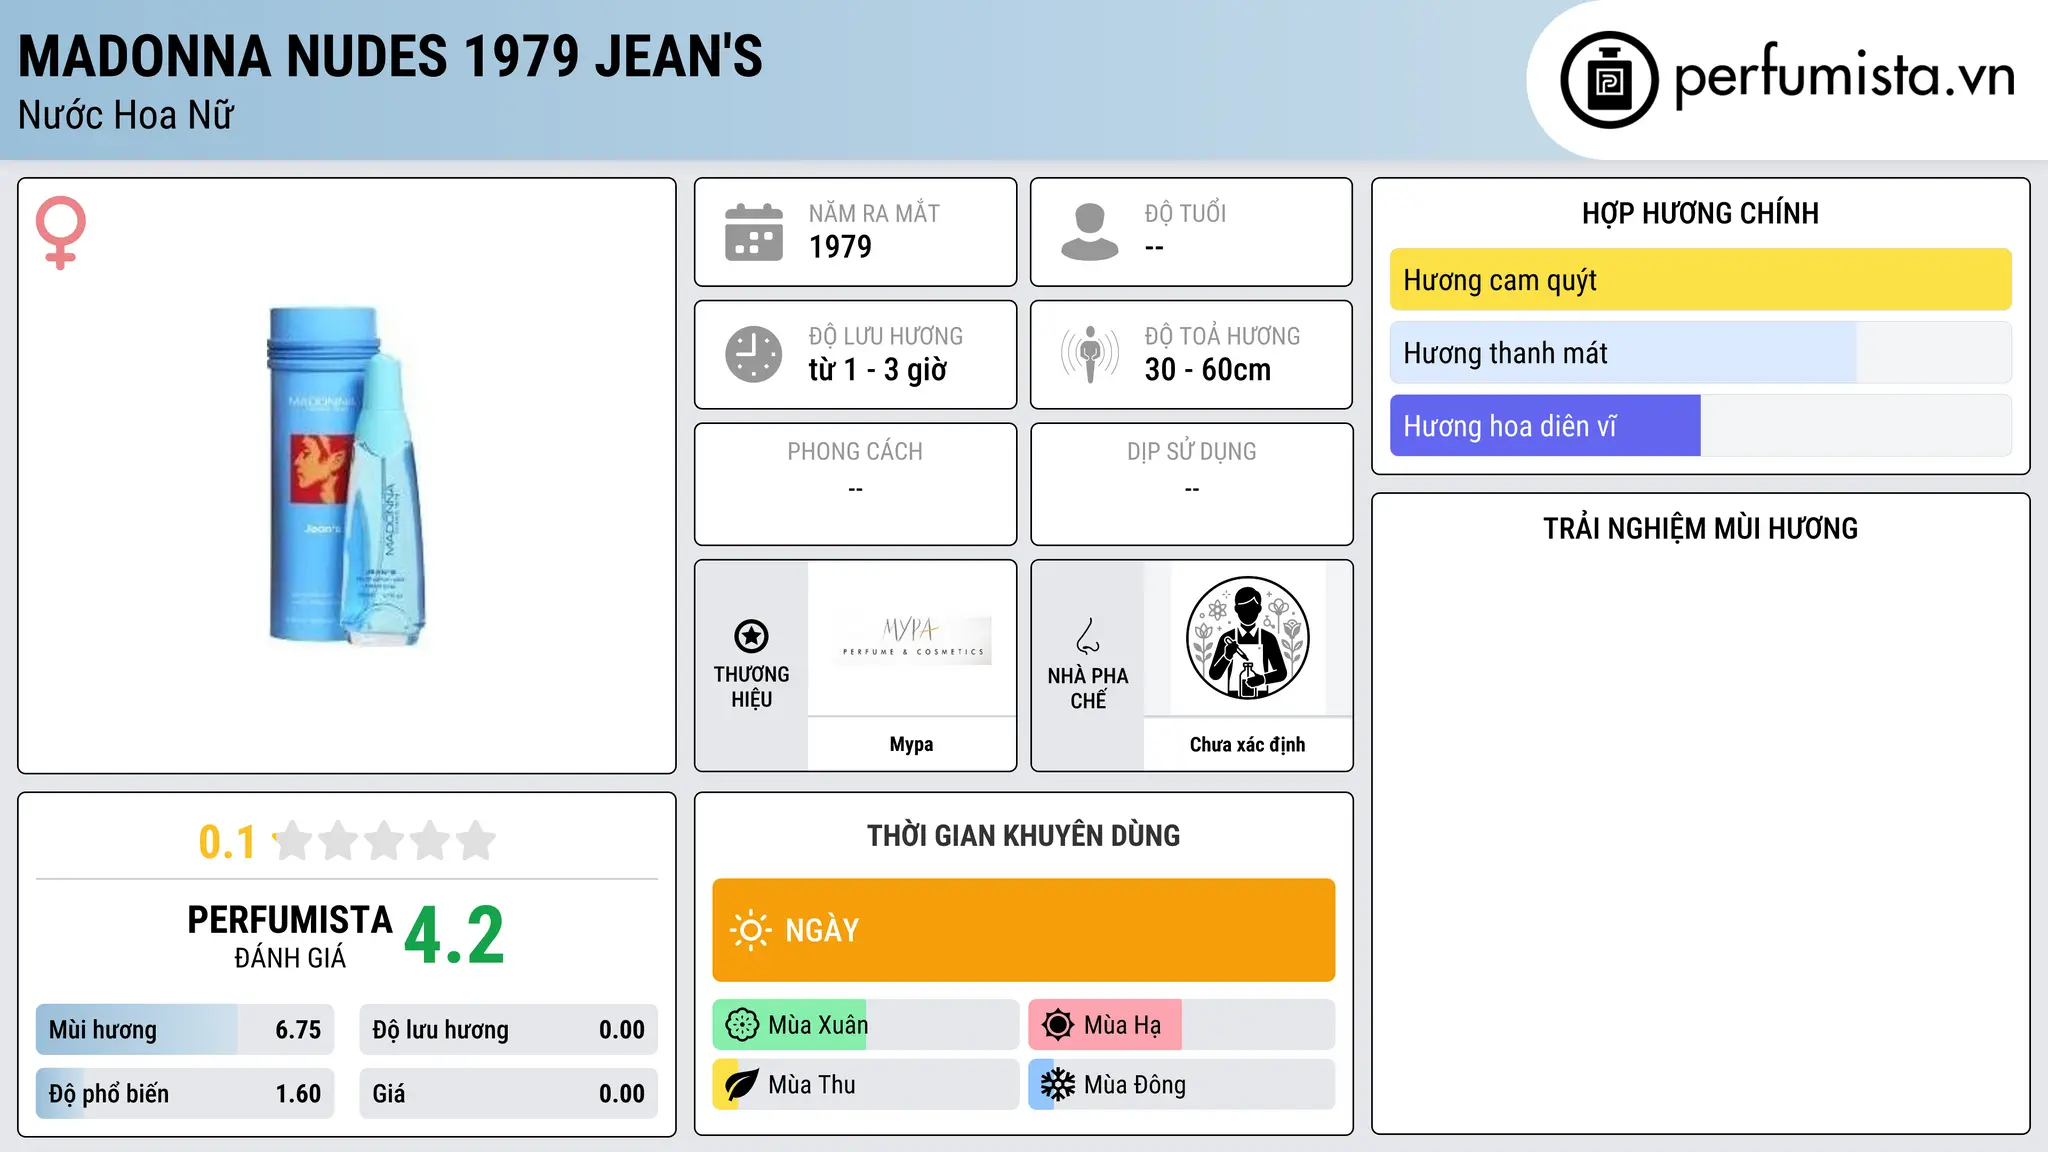
Task: Click the Độ phổ biến 1.60 score bar
Action: tap(185, 1094)
